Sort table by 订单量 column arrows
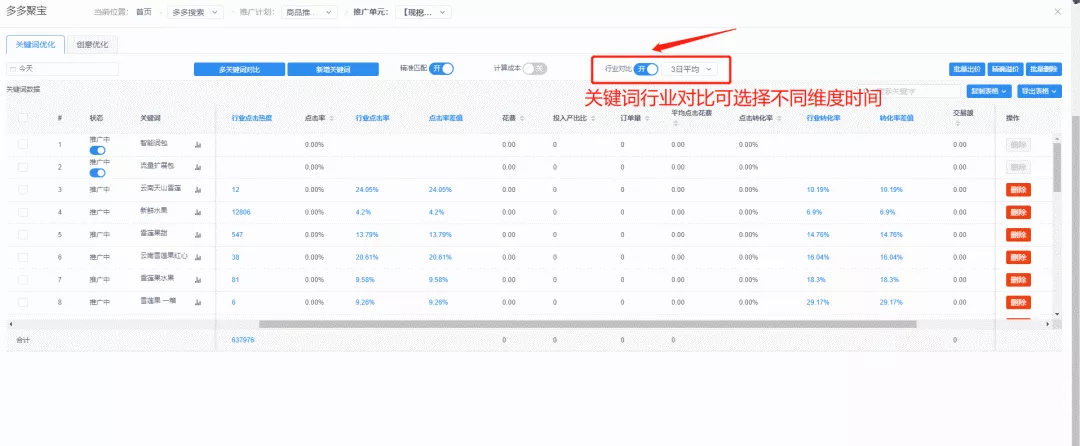 [x=648, y=118]
